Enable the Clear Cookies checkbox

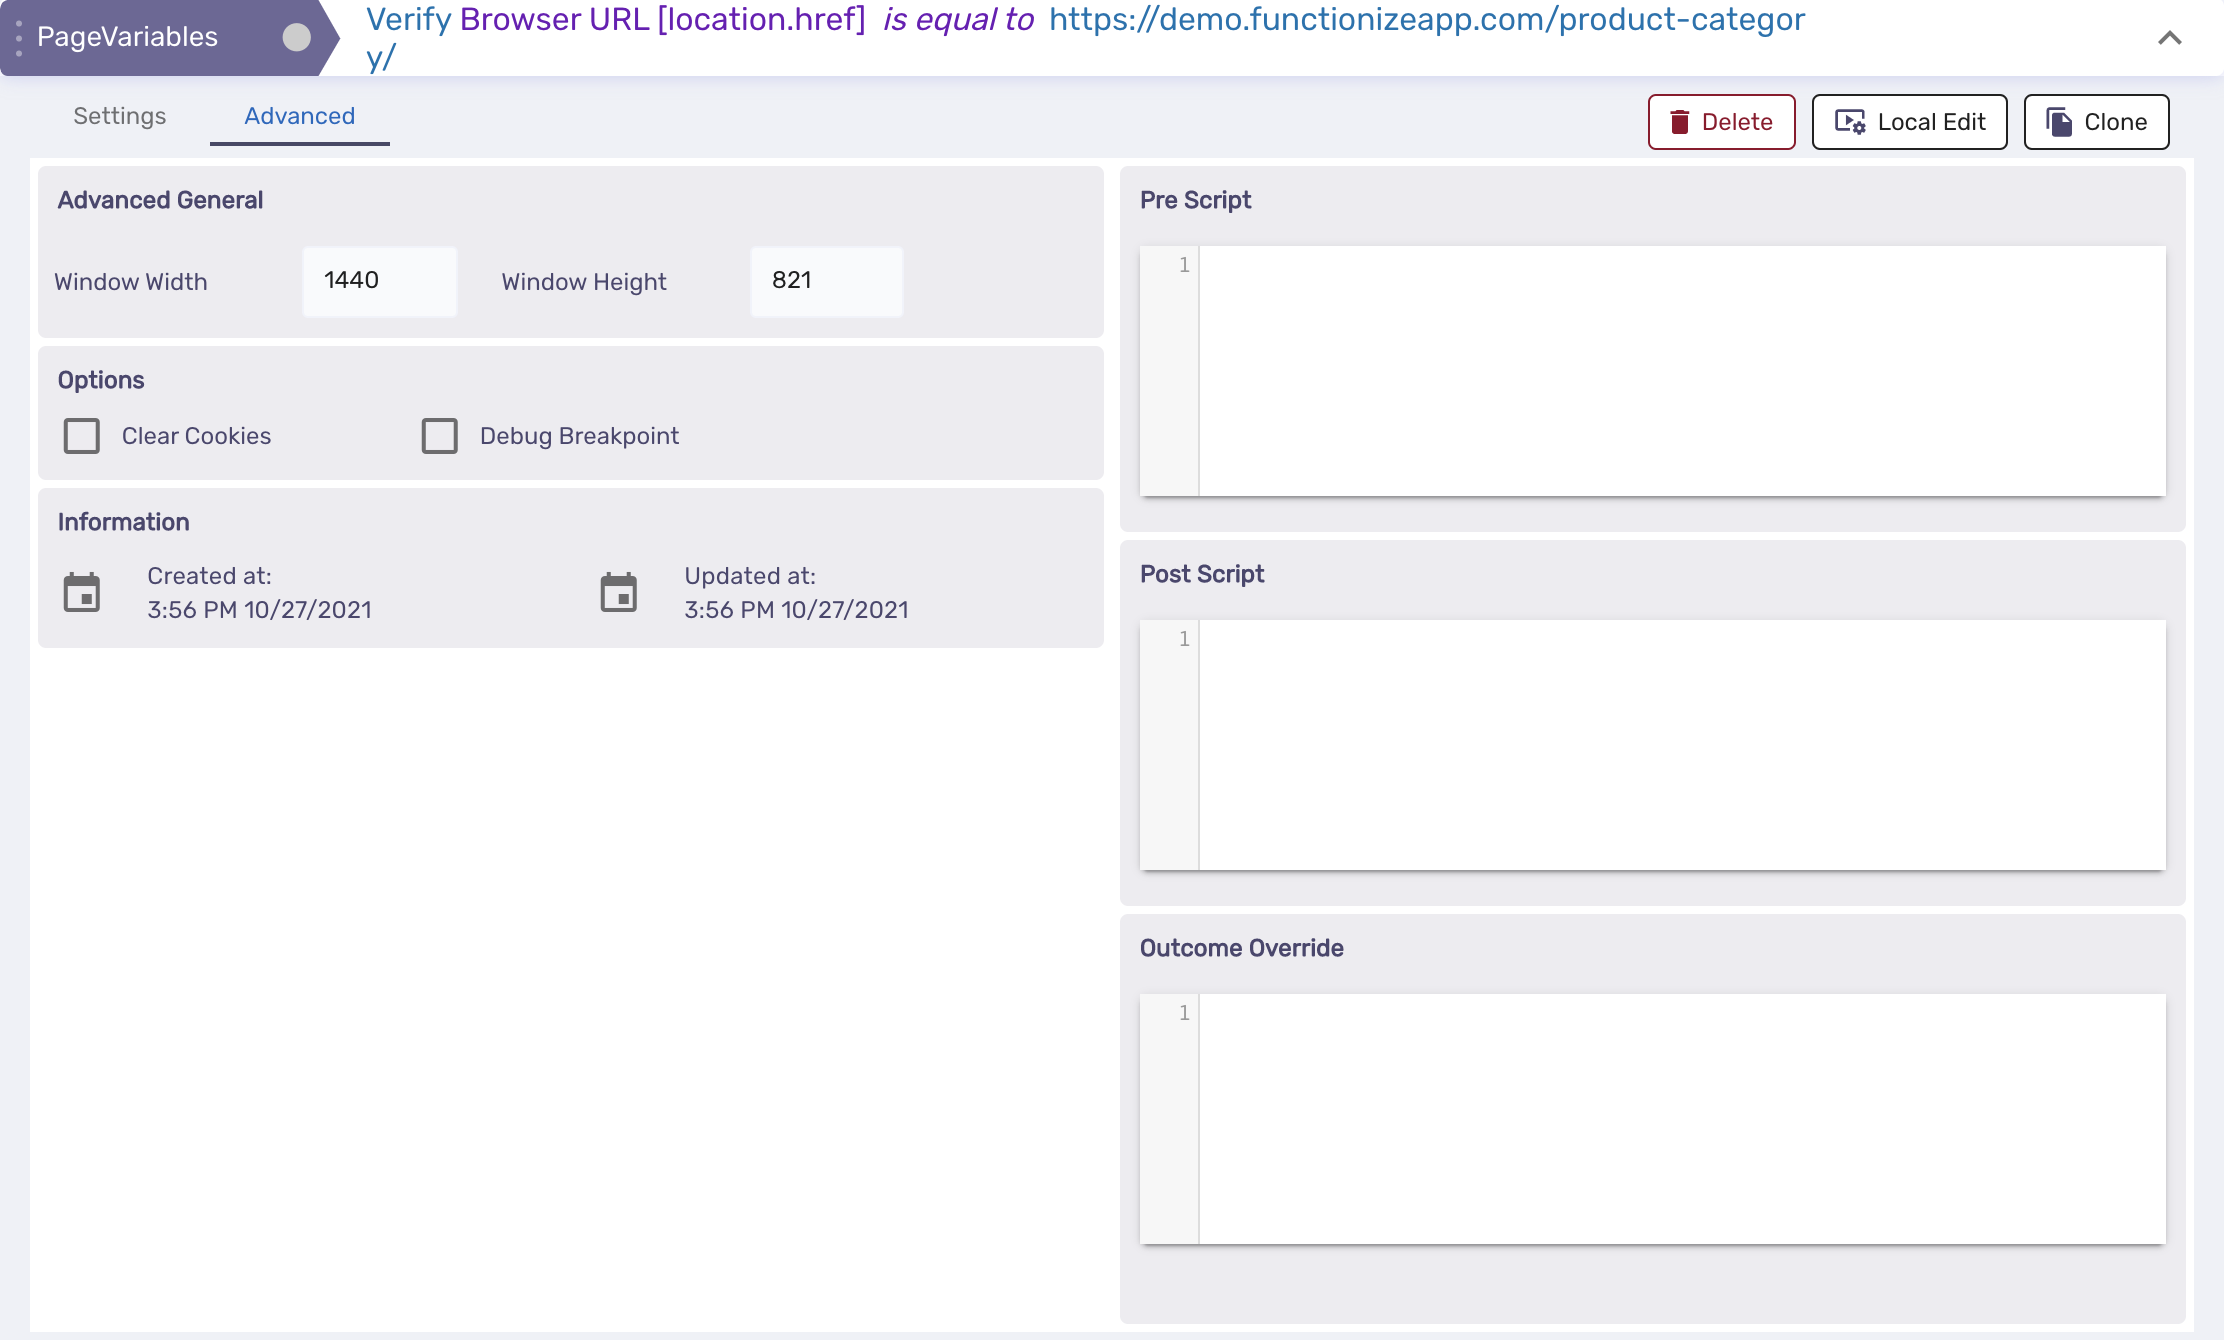point(82,436)
